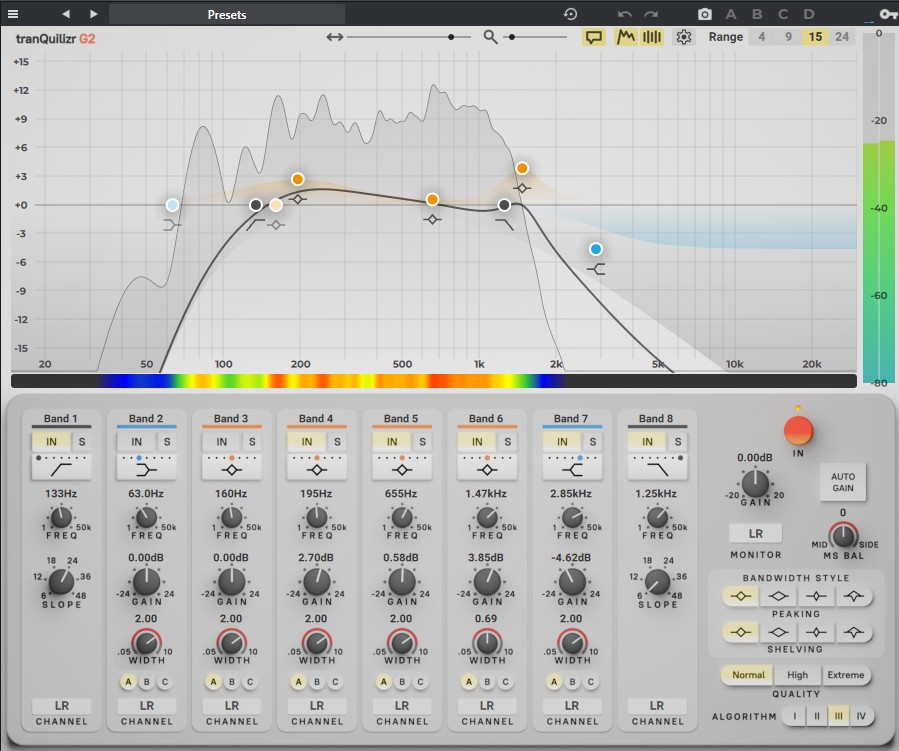Click the LR monitor button

756,534
